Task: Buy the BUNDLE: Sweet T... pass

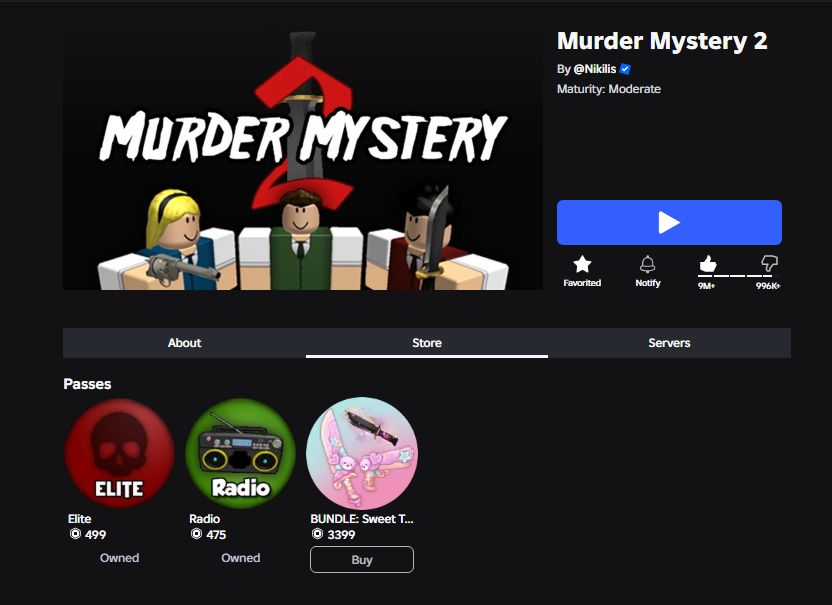Action: (x=362, y=559)
